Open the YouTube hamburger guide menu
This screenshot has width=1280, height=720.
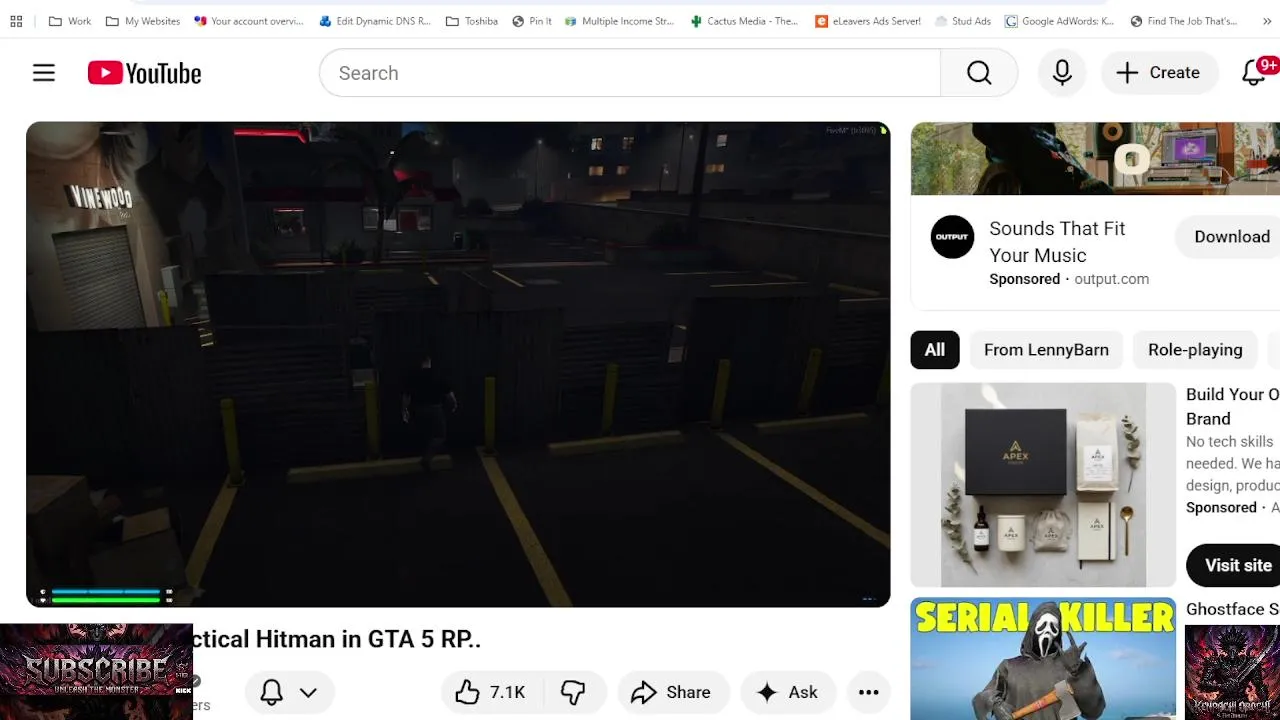[x=44, y=73]
